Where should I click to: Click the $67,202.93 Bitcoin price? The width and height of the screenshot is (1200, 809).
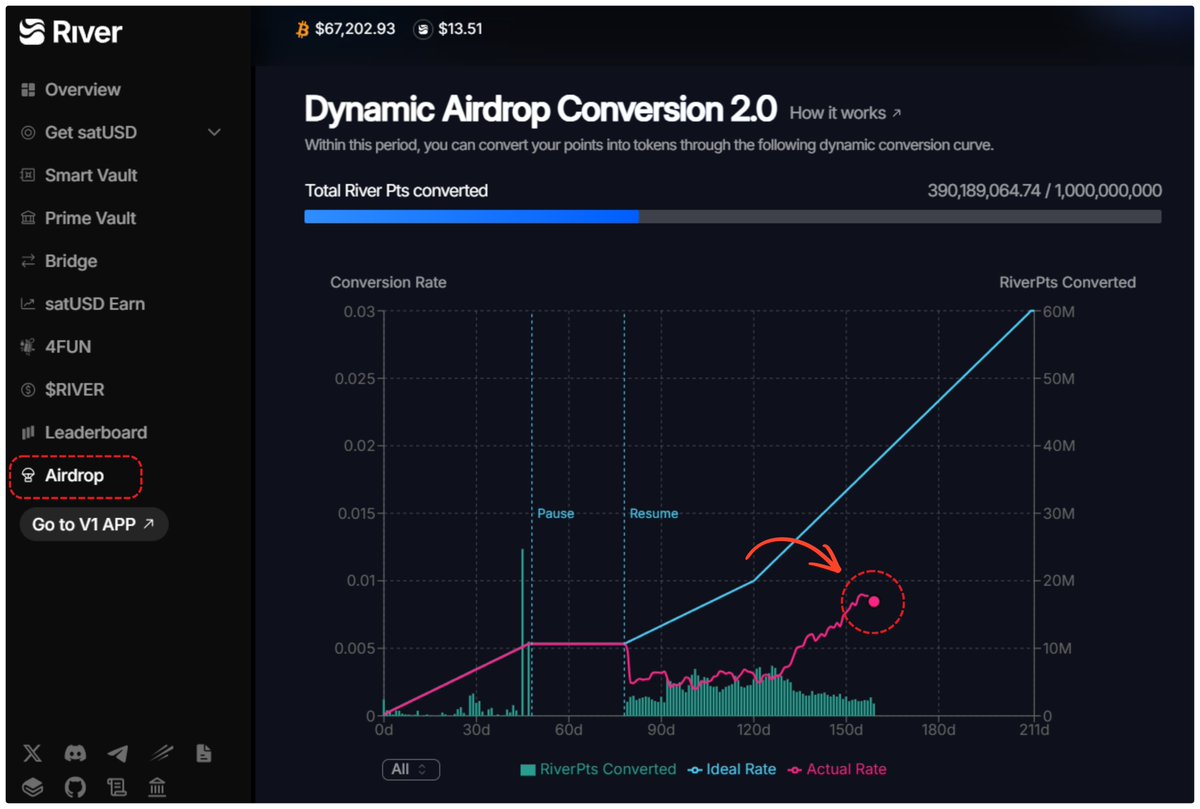[x=355, y=29]
